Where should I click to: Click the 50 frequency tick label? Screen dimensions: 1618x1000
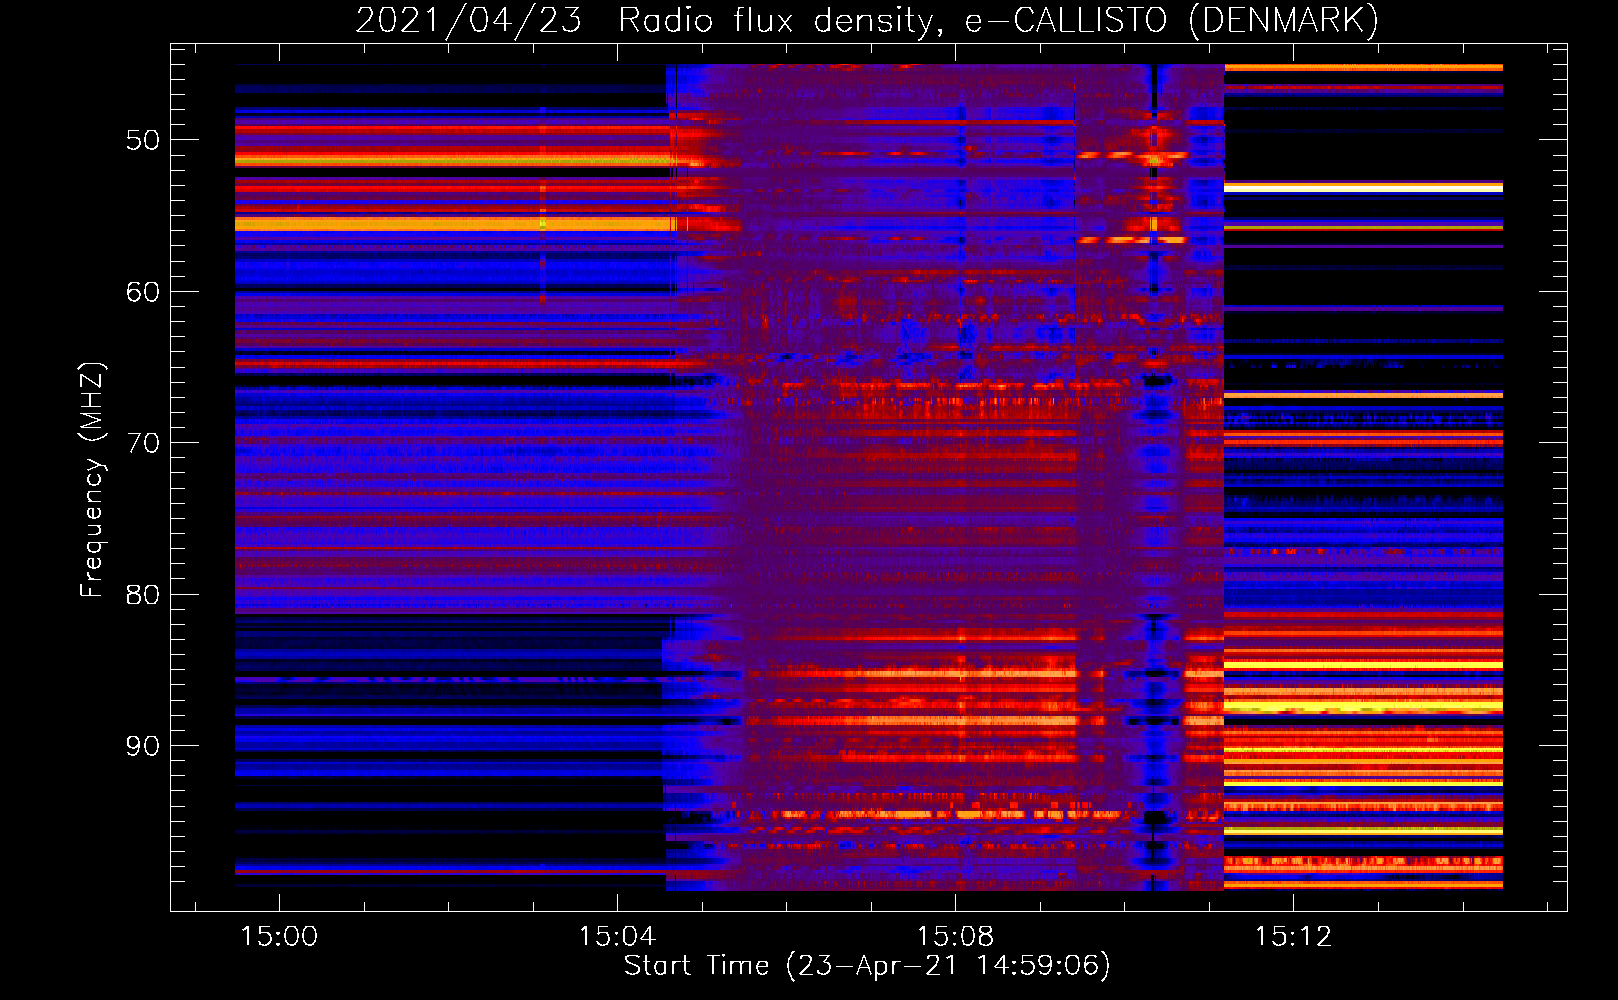pos(143,140)
